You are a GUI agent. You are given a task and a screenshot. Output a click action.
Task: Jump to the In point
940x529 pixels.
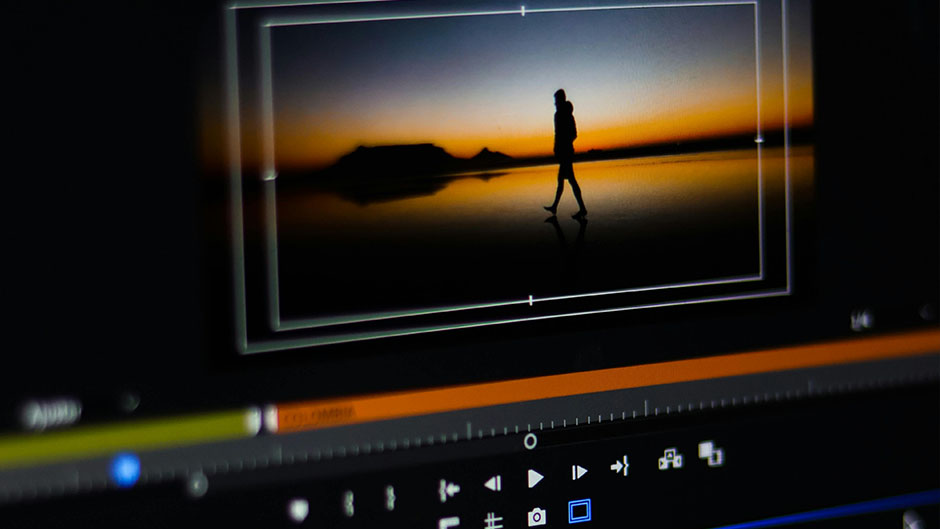coord(449,489)
